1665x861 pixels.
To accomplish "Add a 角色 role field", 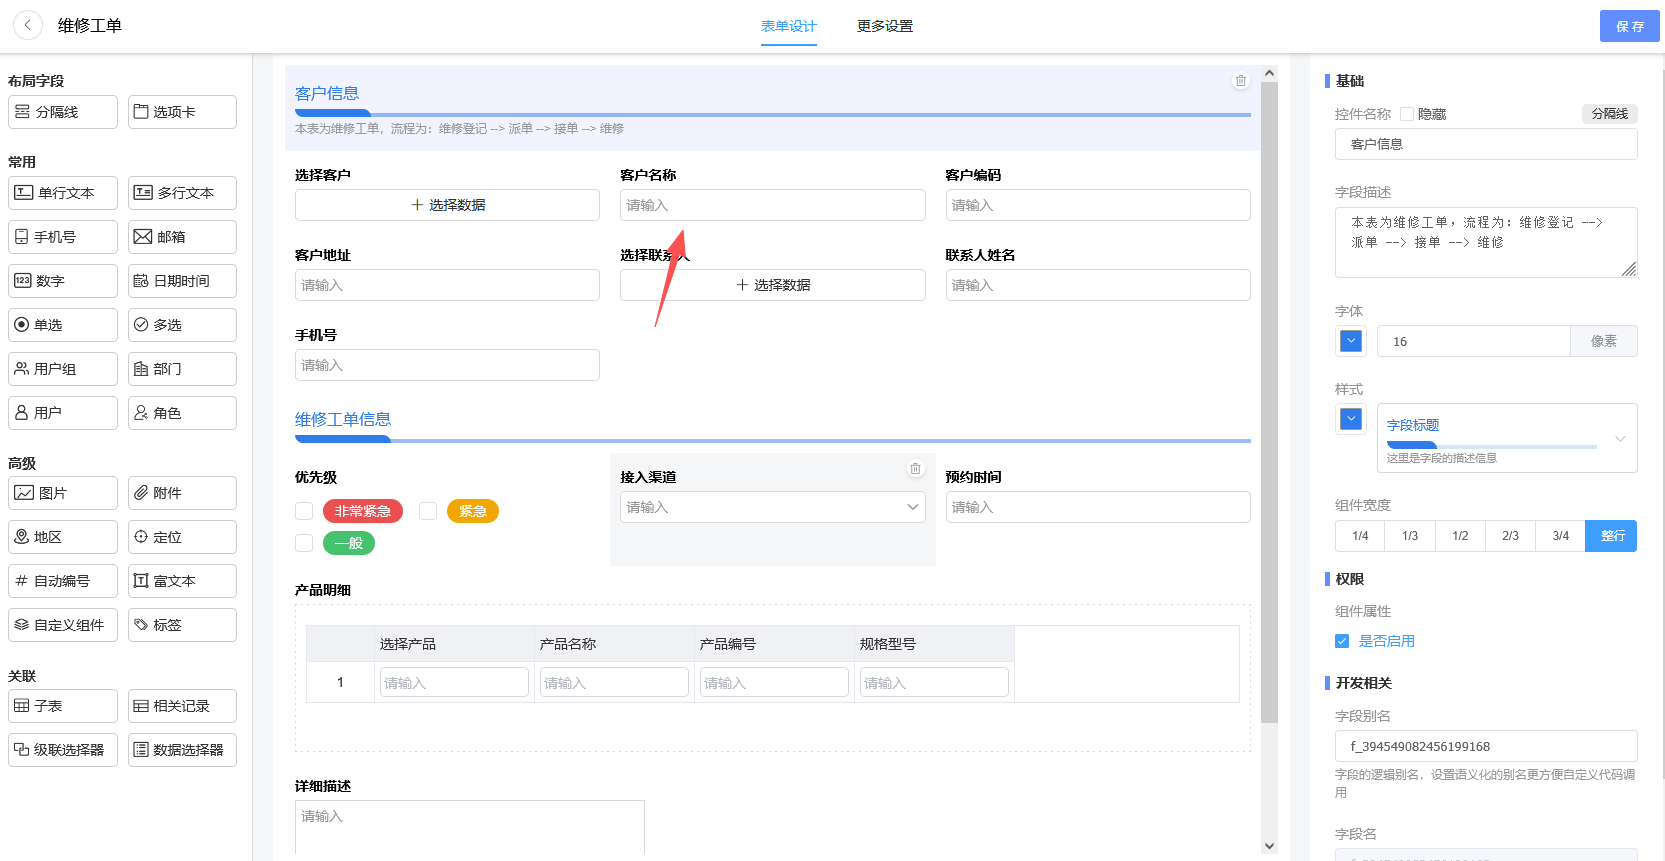I will [x=182, y=413].
